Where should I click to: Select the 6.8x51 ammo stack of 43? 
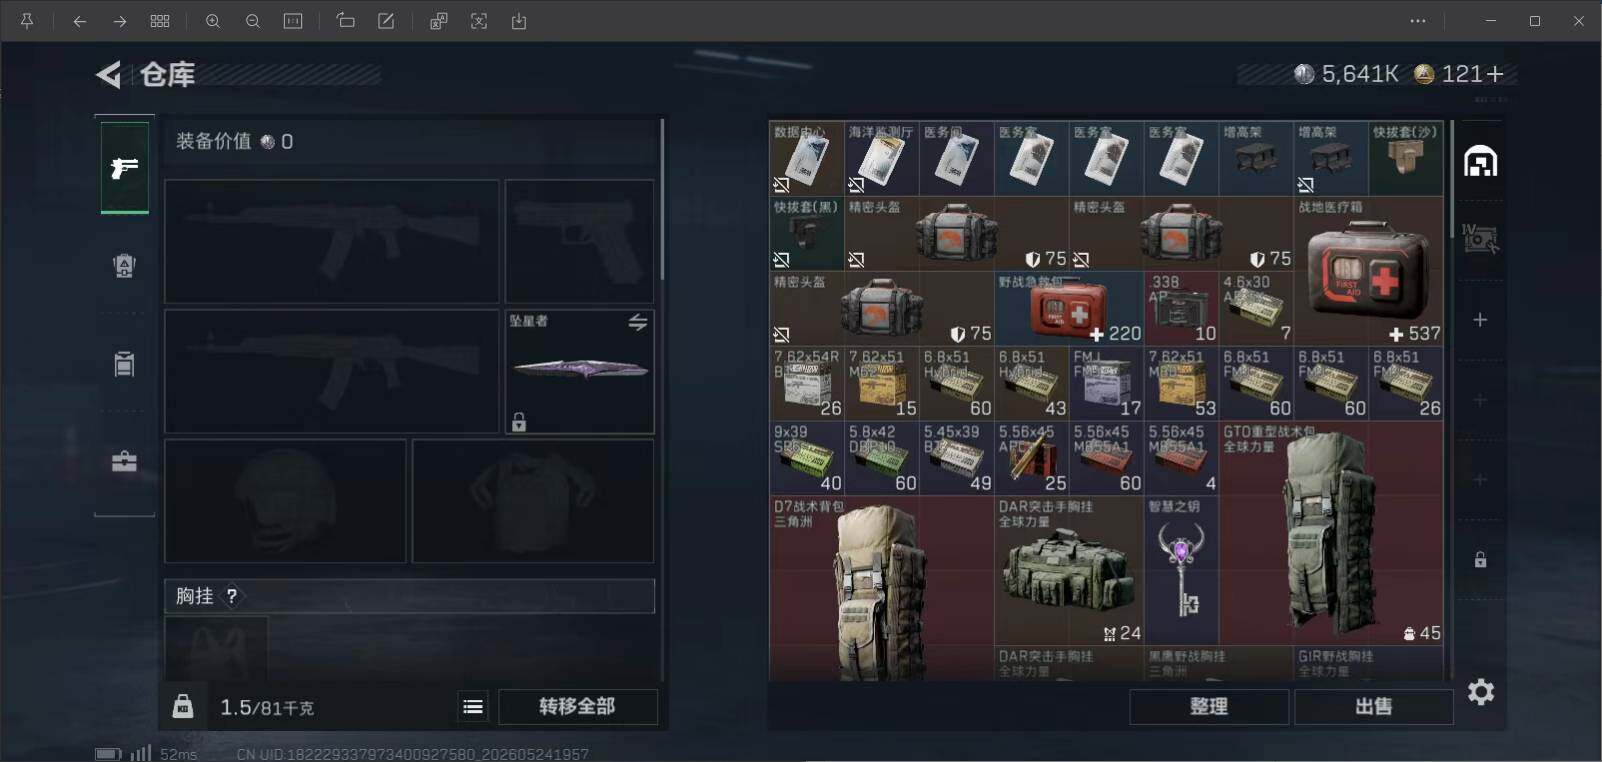[x=1031, y=383]
